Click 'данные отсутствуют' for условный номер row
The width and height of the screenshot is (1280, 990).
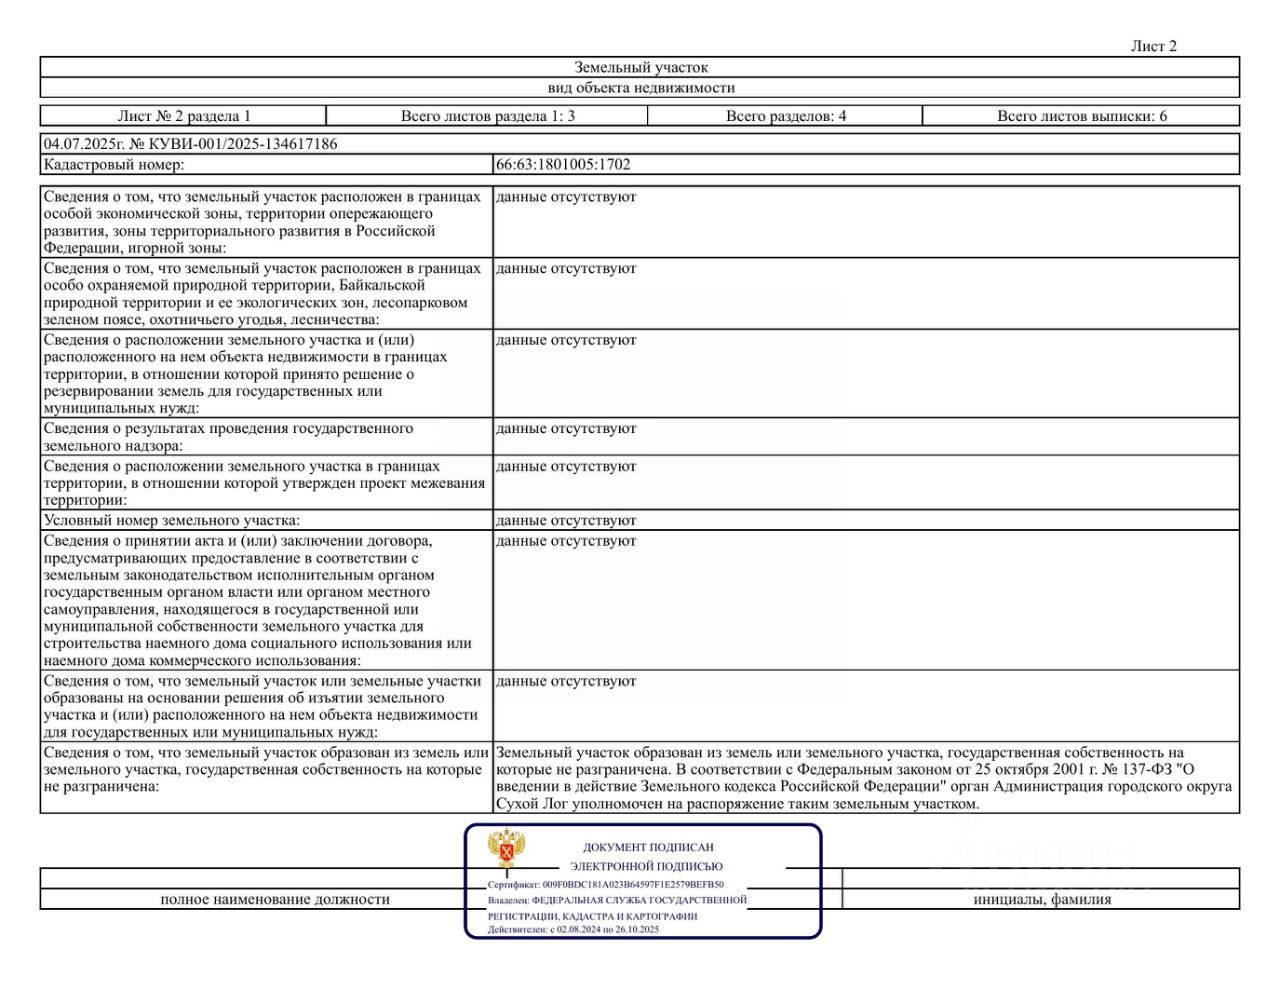tap(566, 521)
